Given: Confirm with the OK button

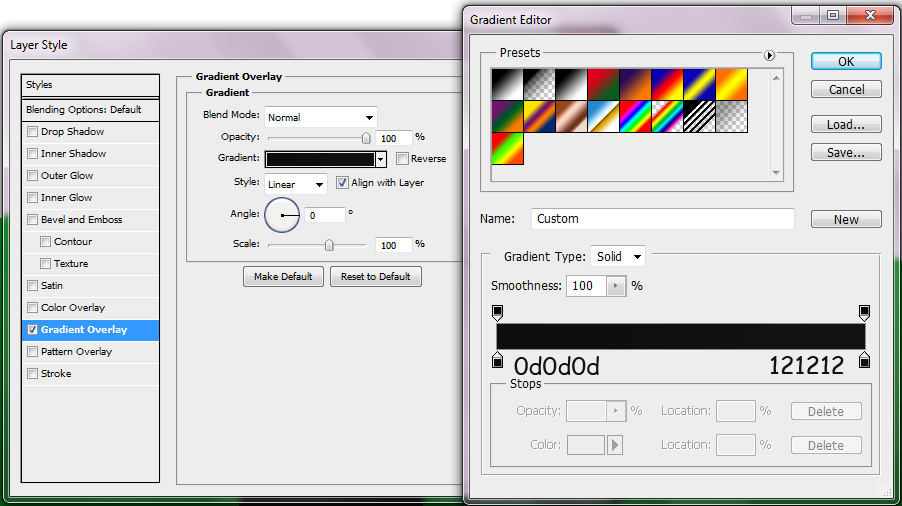Looking at the screenshot, I should 846,62.
